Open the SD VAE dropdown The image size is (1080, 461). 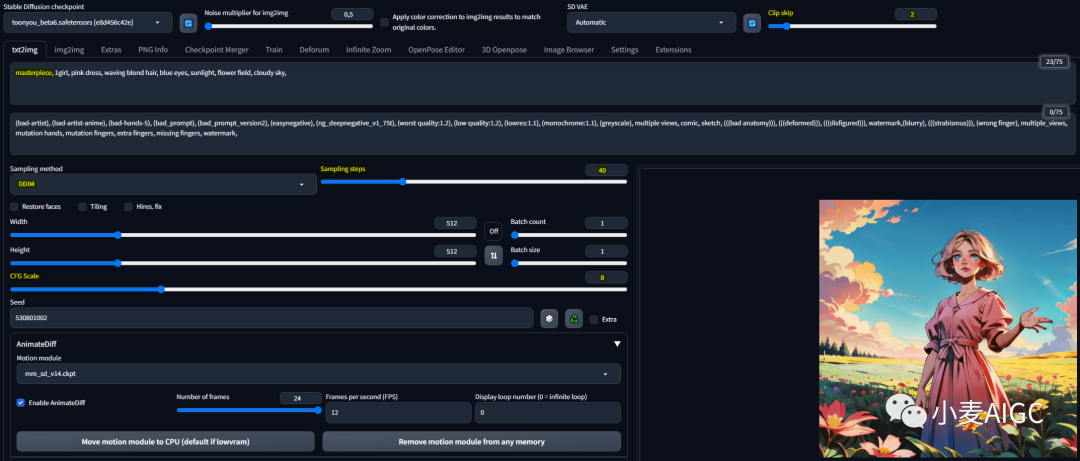tap(652, 23)
